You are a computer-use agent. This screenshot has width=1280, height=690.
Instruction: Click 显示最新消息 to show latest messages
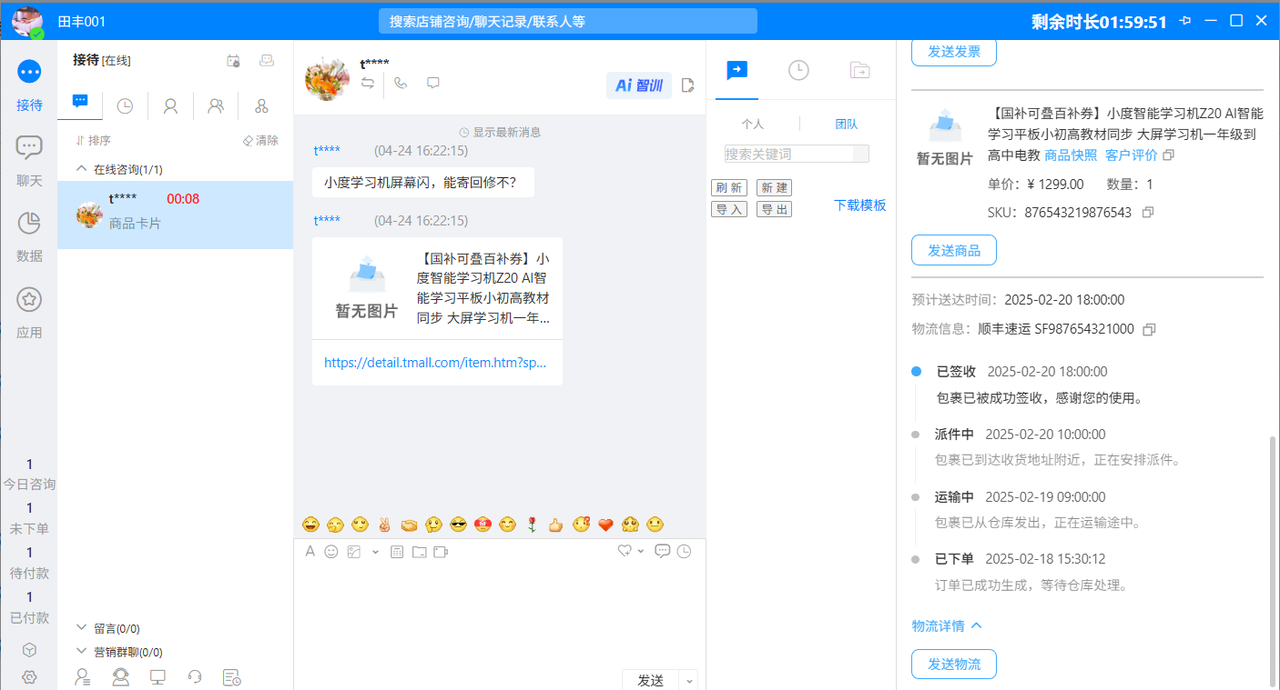tap(500, 132)
